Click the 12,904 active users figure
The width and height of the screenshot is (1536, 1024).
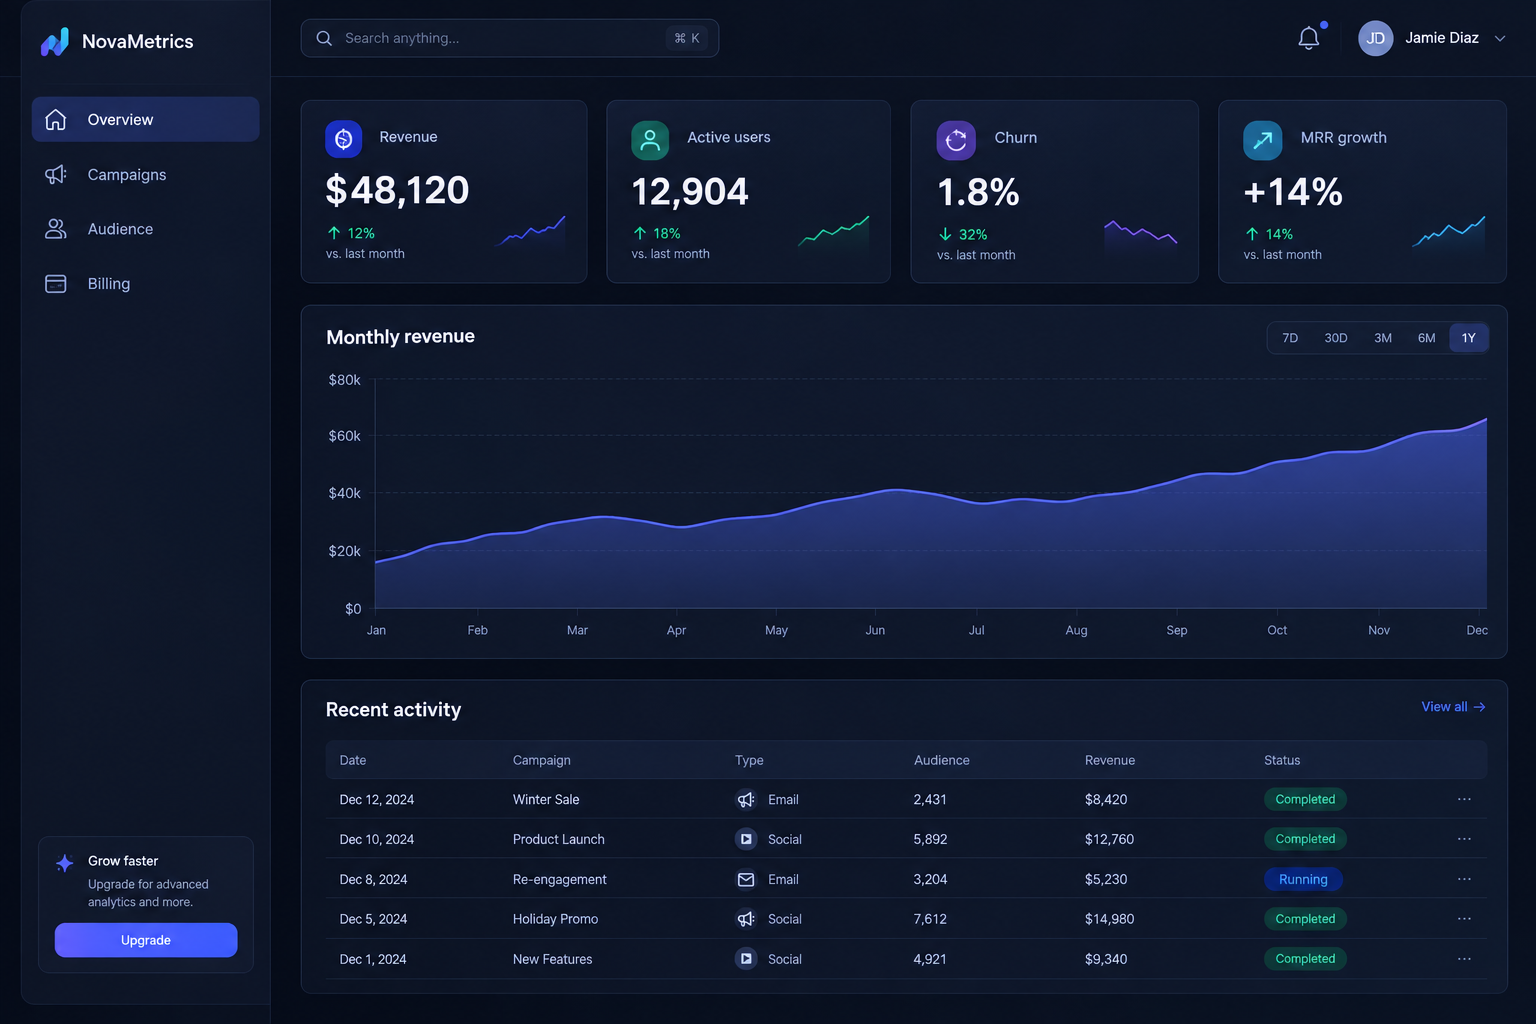(x=690, y=191)
